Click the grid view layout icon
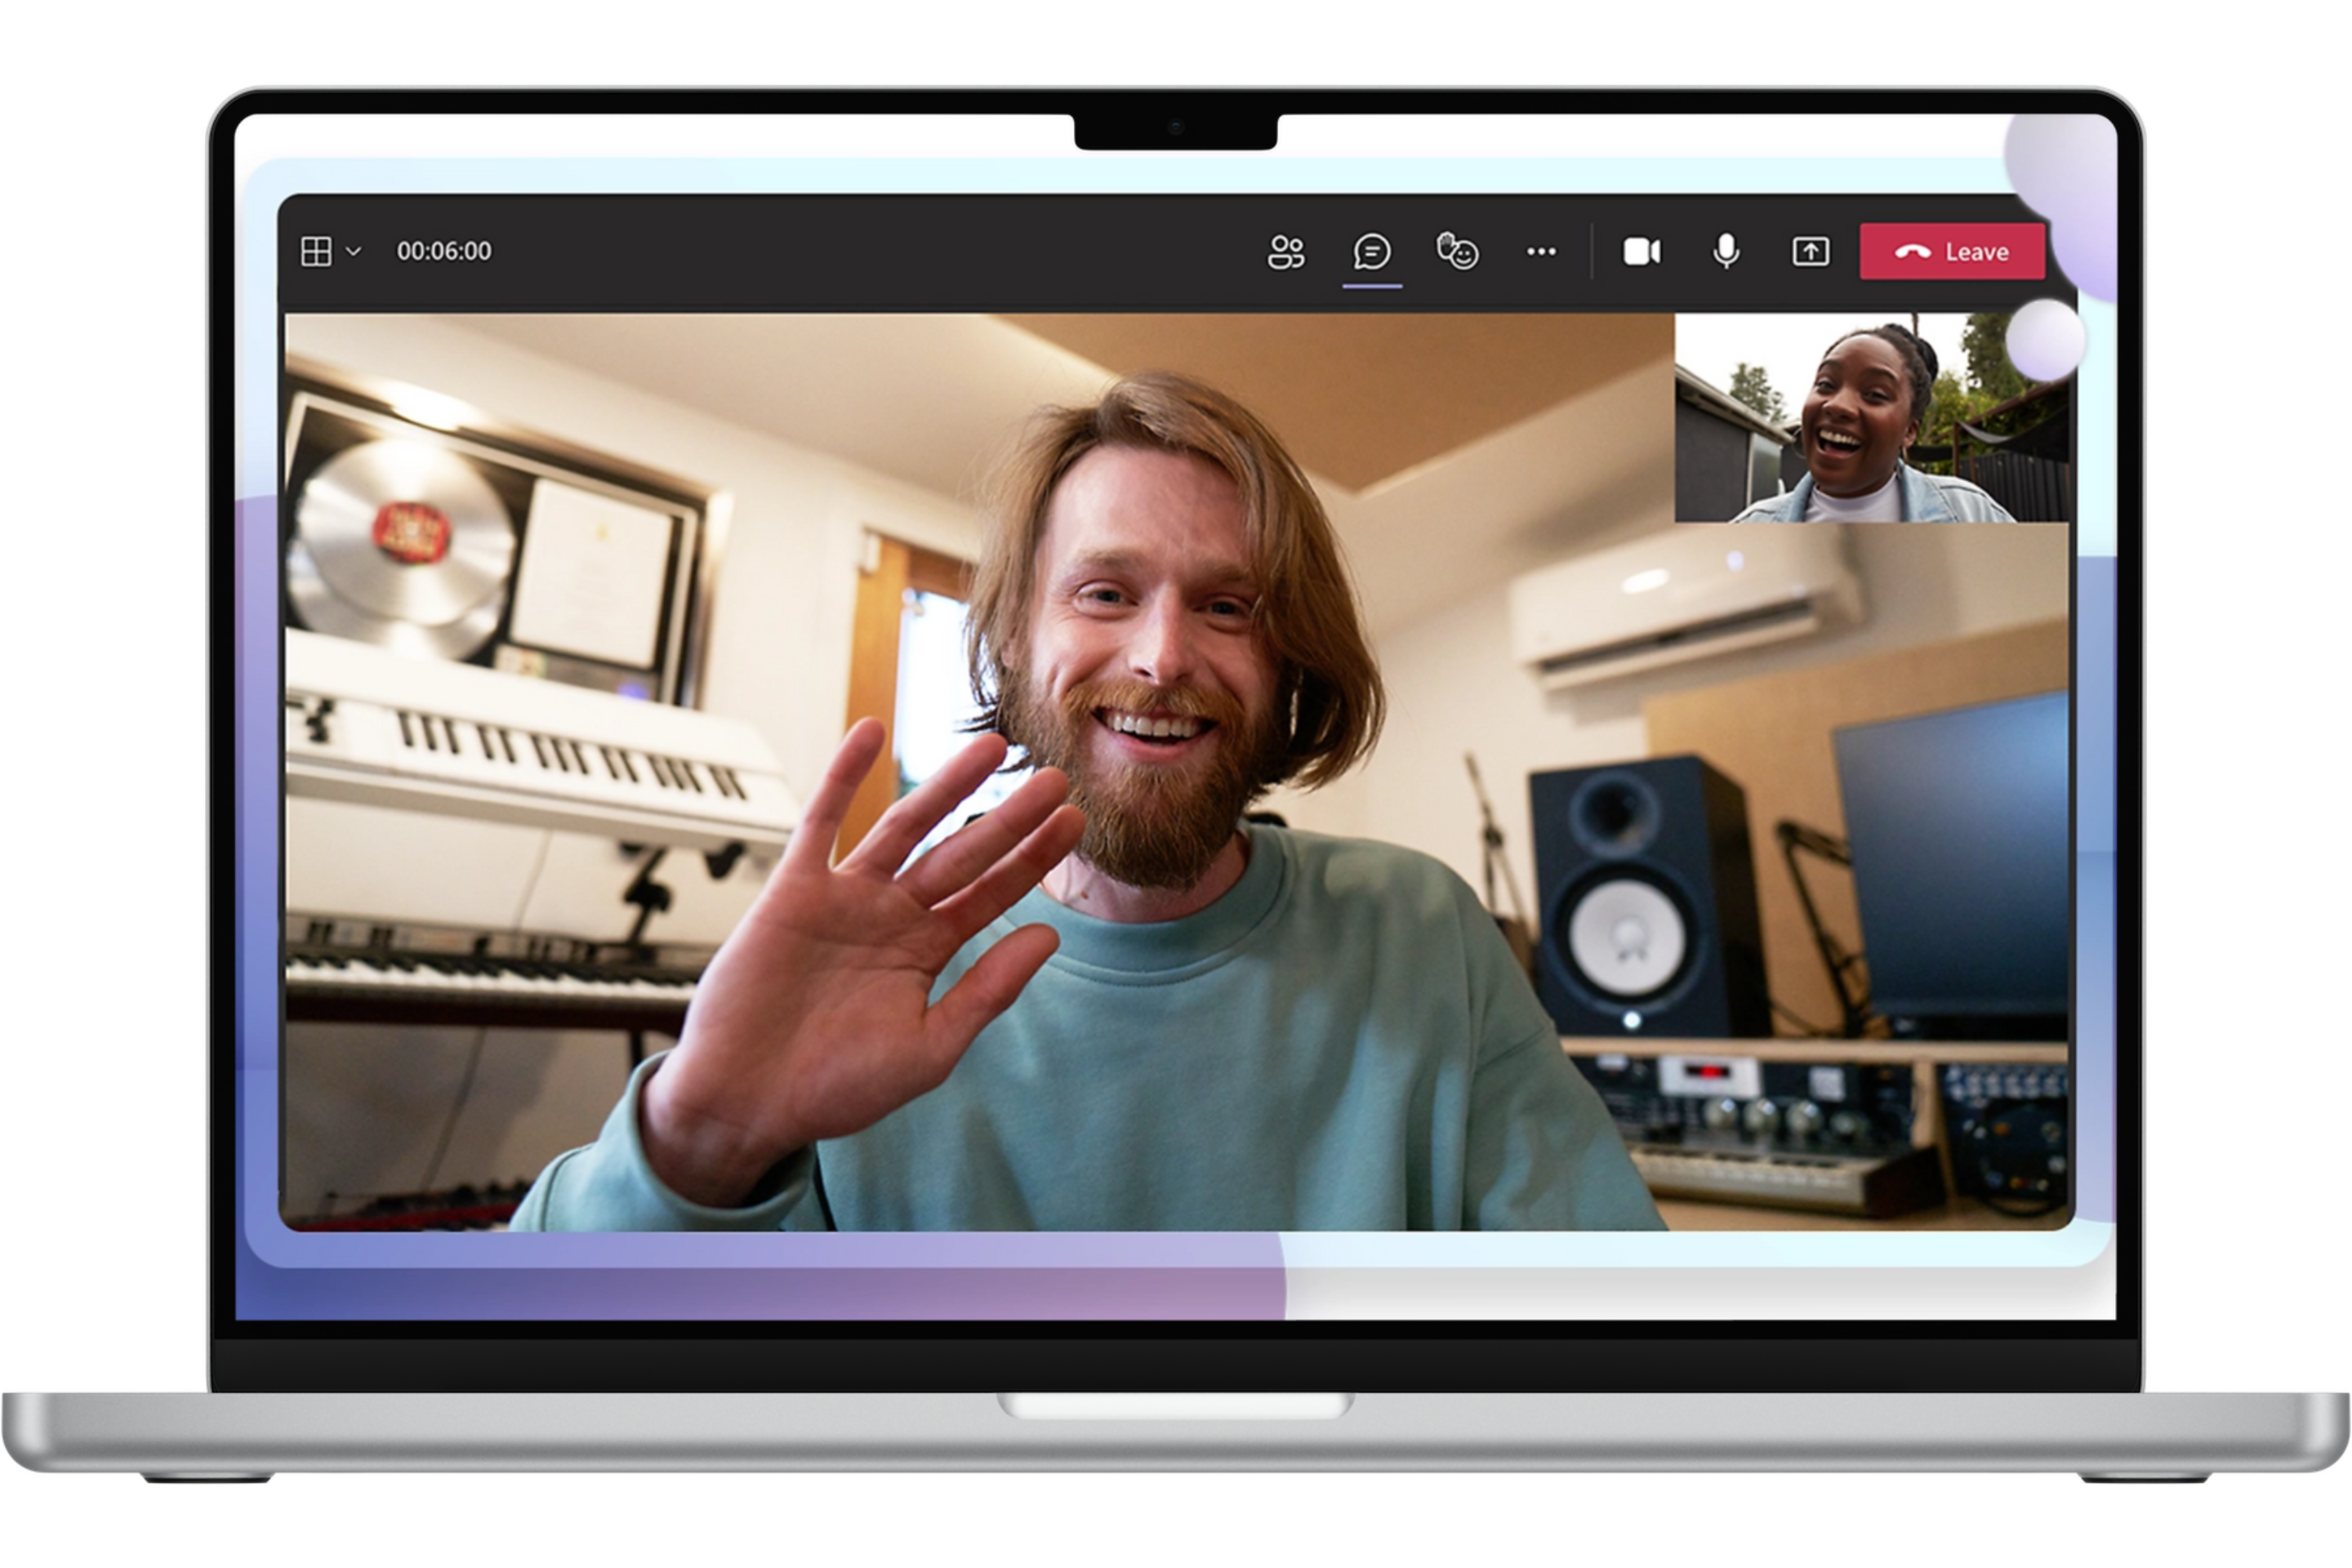Screen dimensions: 2352x1568 [x=316, y=251]
